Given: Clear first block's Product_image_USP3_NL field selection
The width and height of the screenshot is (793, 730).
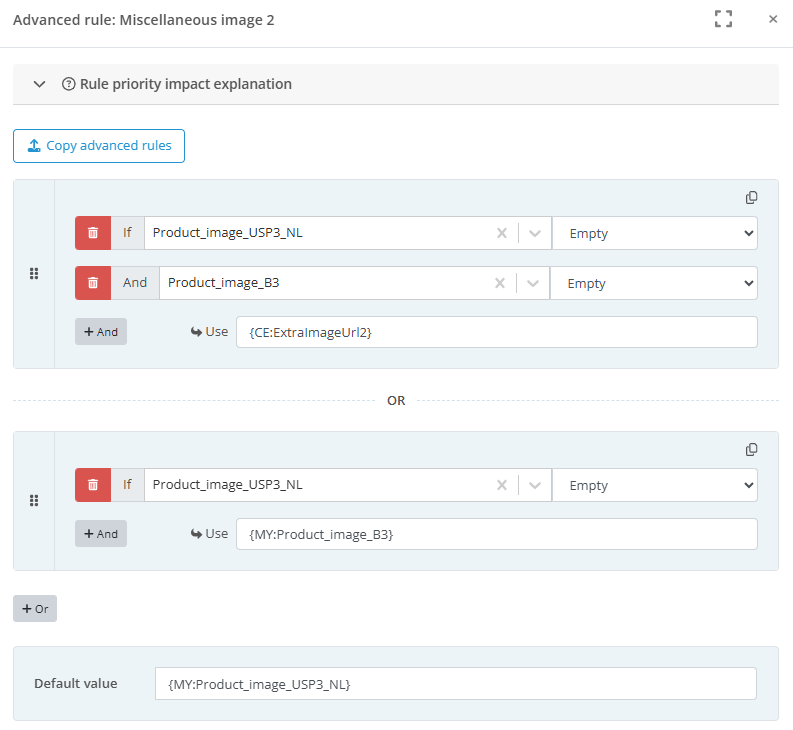Looking at the screenshot, I should pyautogui.click(x=502, y=233).
